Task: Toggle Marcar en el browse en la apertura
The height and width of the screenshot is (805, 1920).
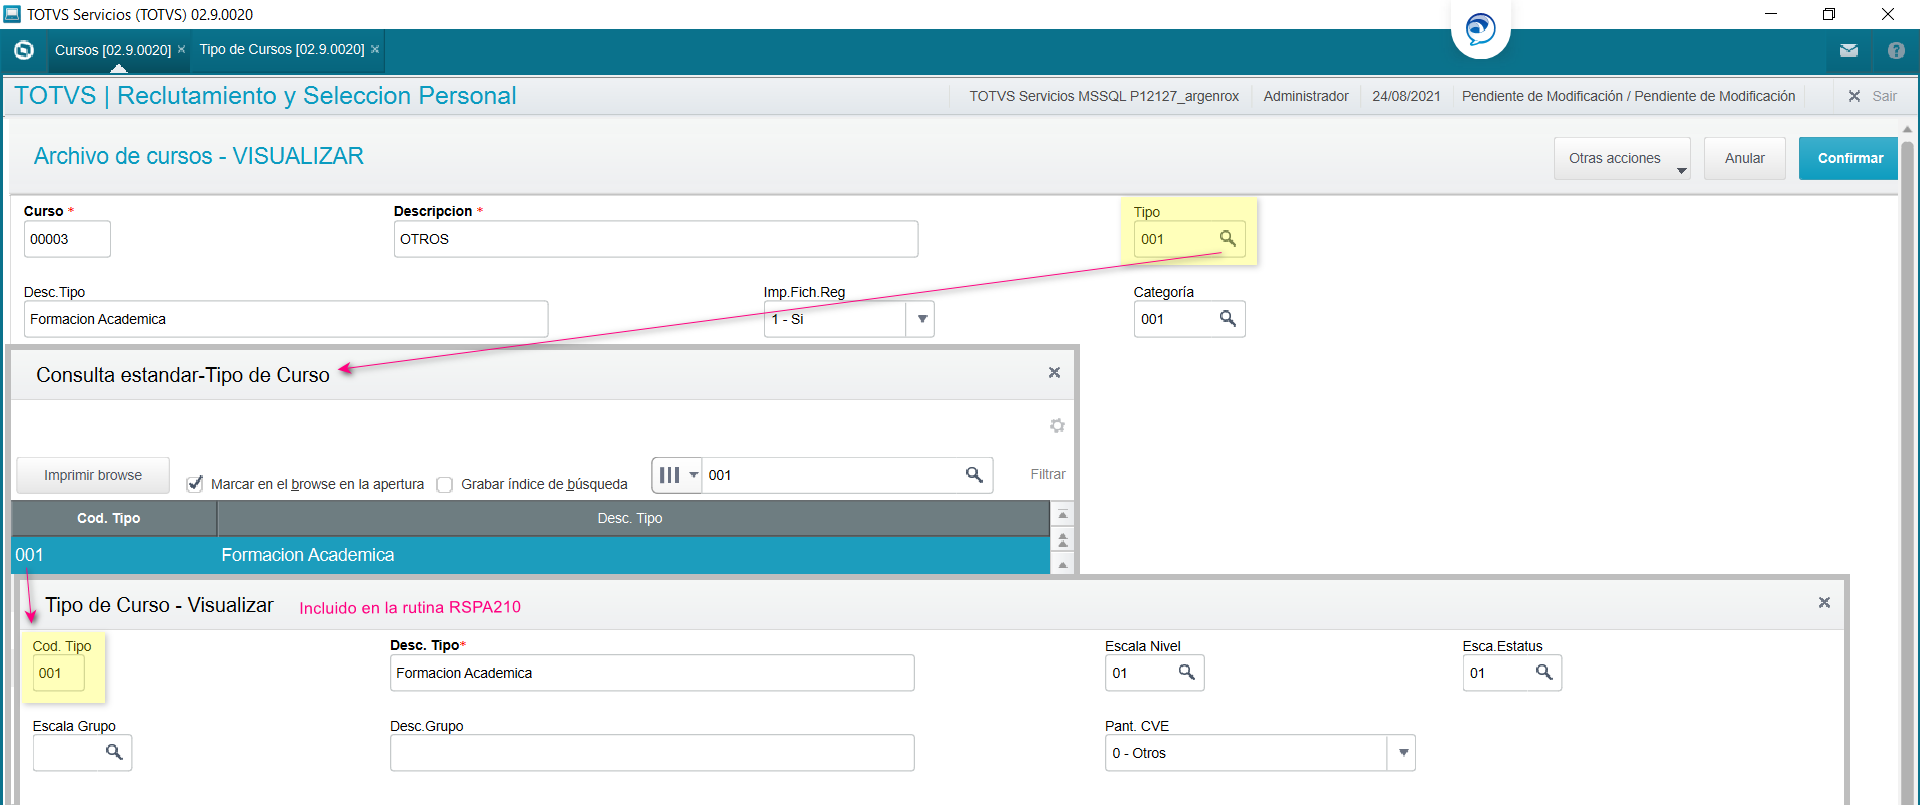Action: tap(195, 484)
